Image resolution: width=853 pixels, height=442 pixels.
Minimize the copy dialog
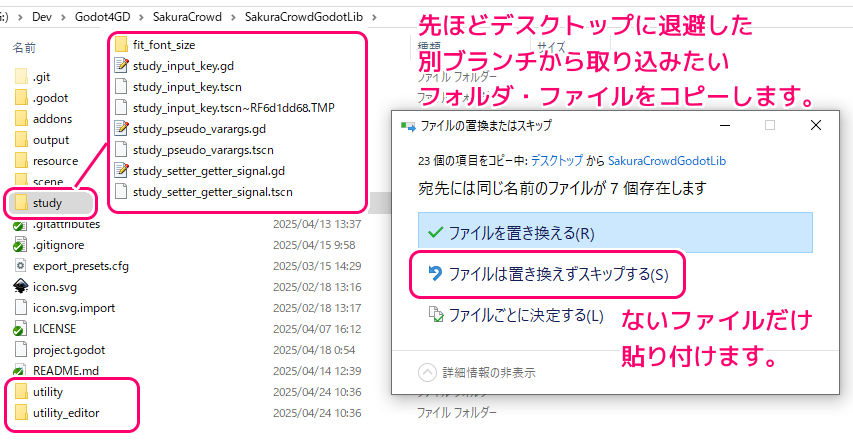click(x=725, y=126)
